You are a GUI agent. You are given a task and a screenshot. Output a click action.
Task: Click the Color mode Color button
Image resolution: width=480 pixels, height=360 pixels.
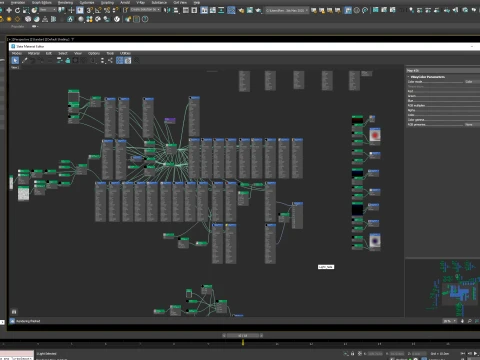[x=469, y=82]
